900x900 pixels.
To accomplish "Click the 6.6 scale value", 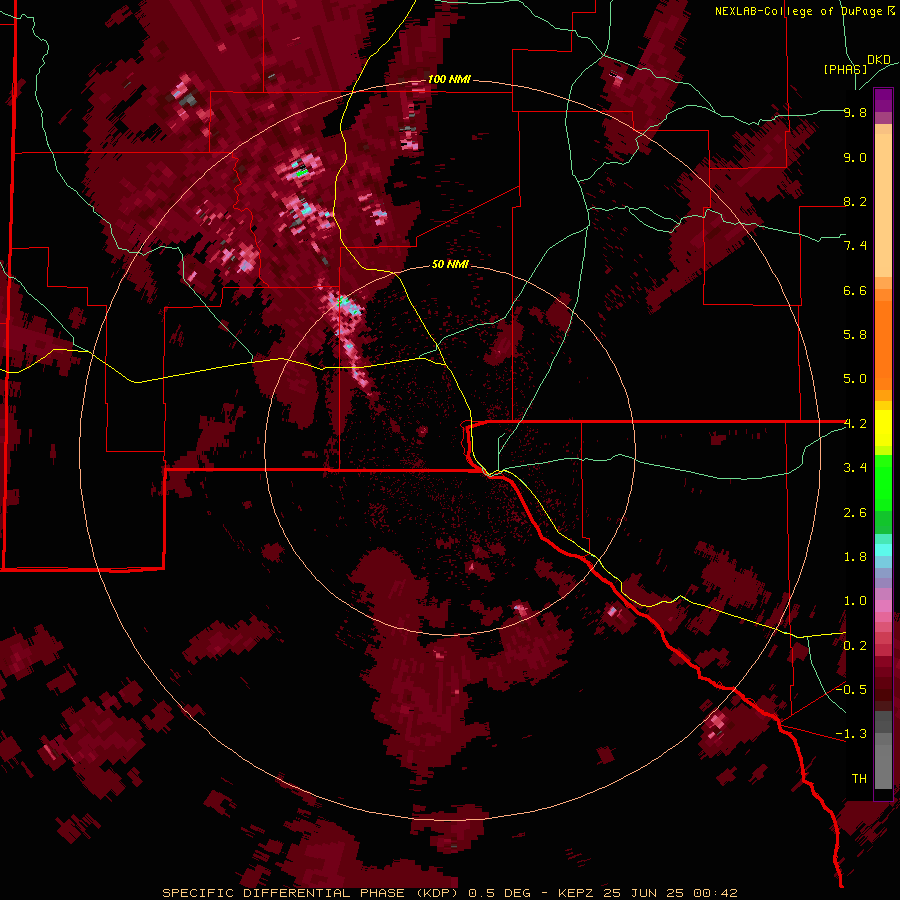I will click(855, 290).
